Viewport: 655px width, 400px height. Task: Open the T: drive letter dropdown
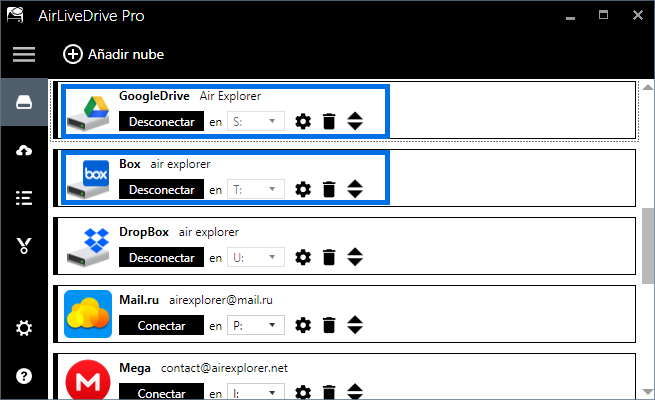pos(256,190)
